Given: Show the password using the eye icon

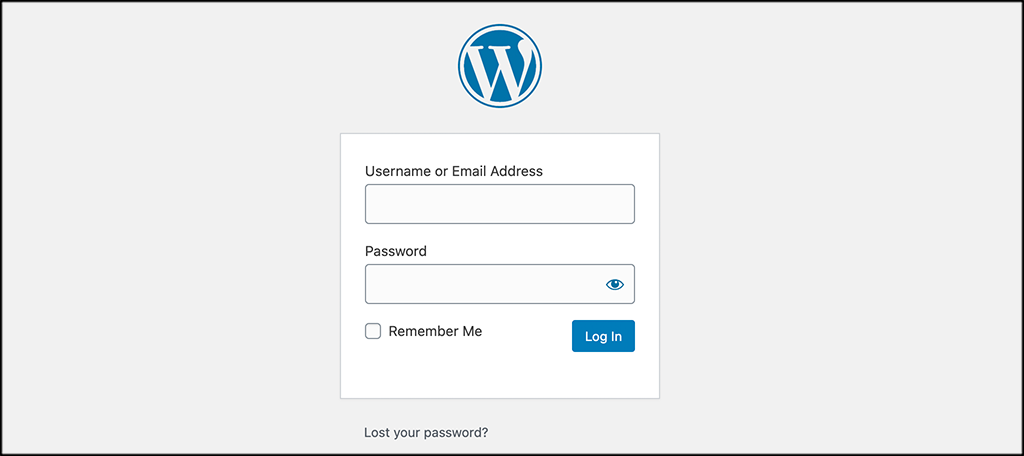Looking at the screenshot, I should point(614,284).
